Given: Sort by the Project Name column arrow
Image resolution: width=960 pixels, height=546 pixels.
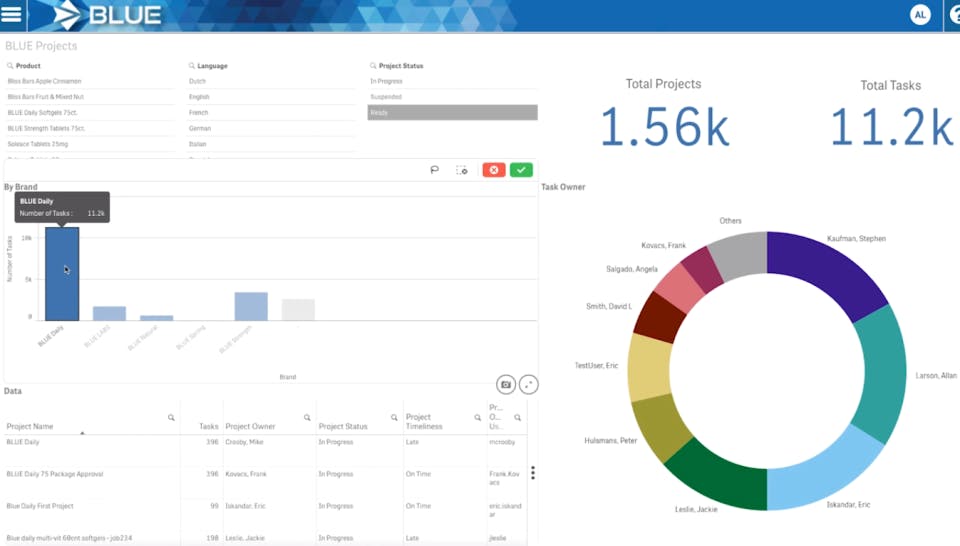Looking at the screenshot, I should (82, 433).
